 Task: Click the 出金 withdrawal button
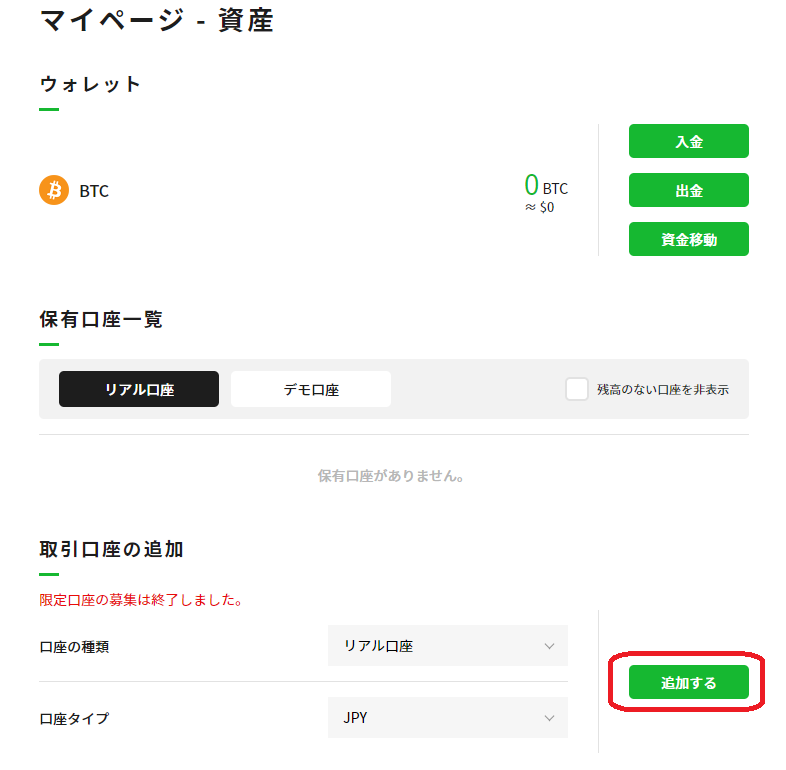[x=689, y=190]
